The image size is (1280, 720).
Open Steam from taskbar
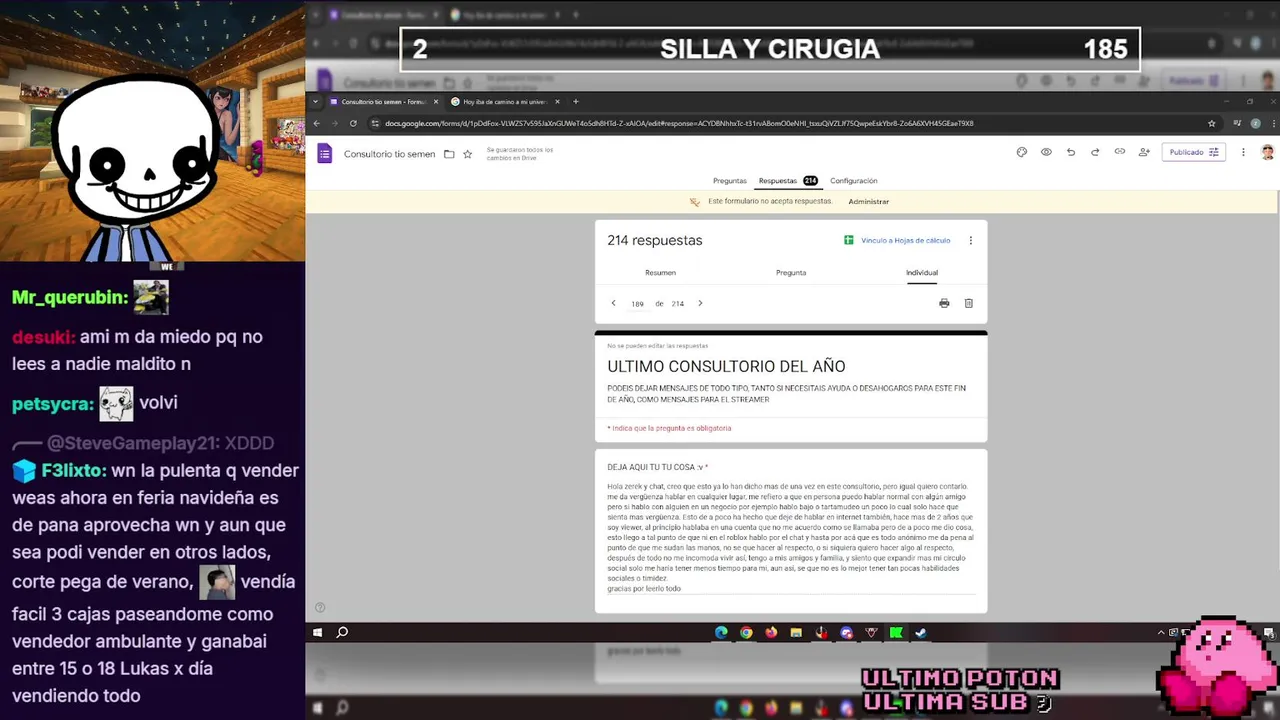point(921,632)
